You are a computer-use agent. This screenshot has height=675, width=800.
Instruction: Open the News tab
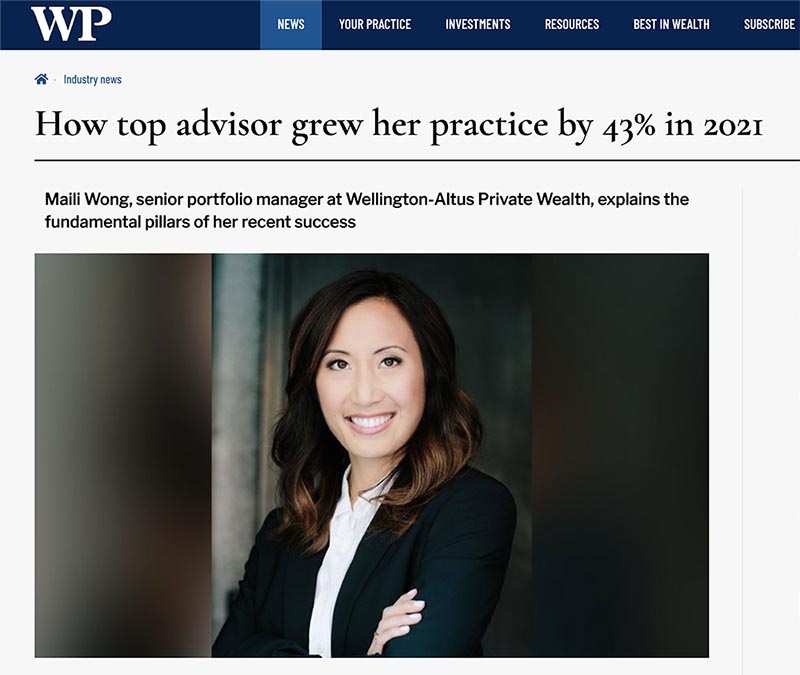291,24
